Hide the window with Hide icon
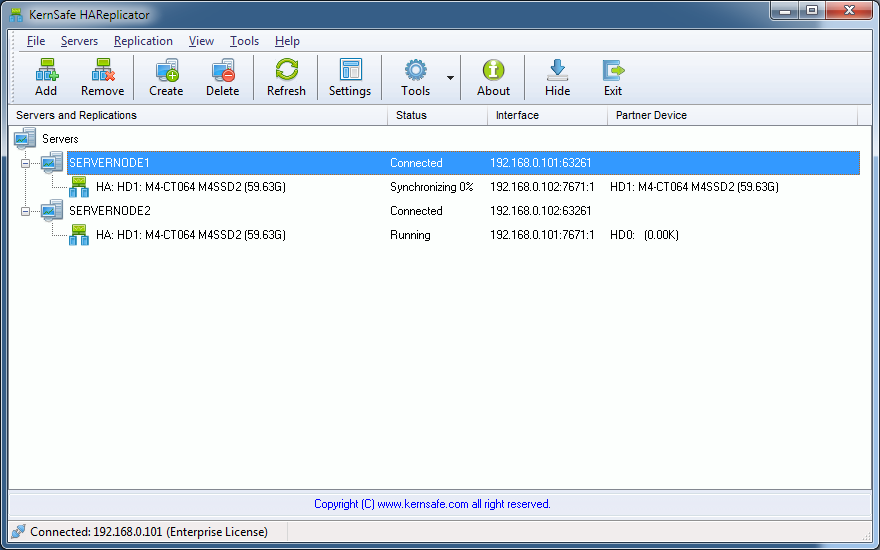 pyautogui.click(x=557, y=70)
